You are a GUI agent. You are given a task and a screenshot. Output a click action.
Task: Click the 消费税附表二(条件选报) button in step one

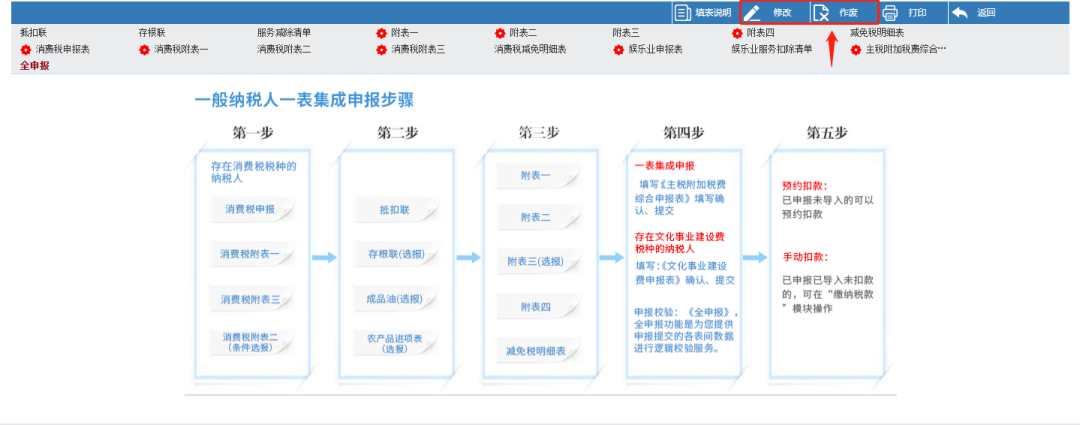pyautogui.click(x=252, y=342)
